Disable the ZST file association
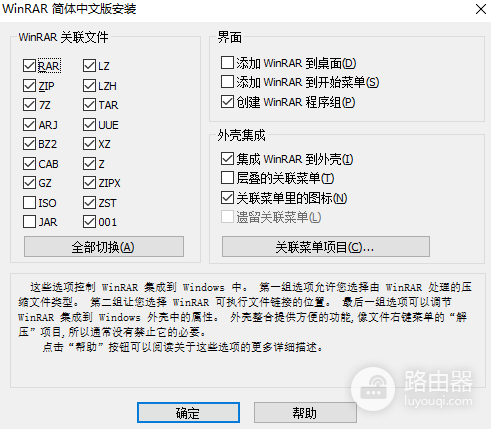This screenshot has height=429, width=491. click(x=89, y=203)
